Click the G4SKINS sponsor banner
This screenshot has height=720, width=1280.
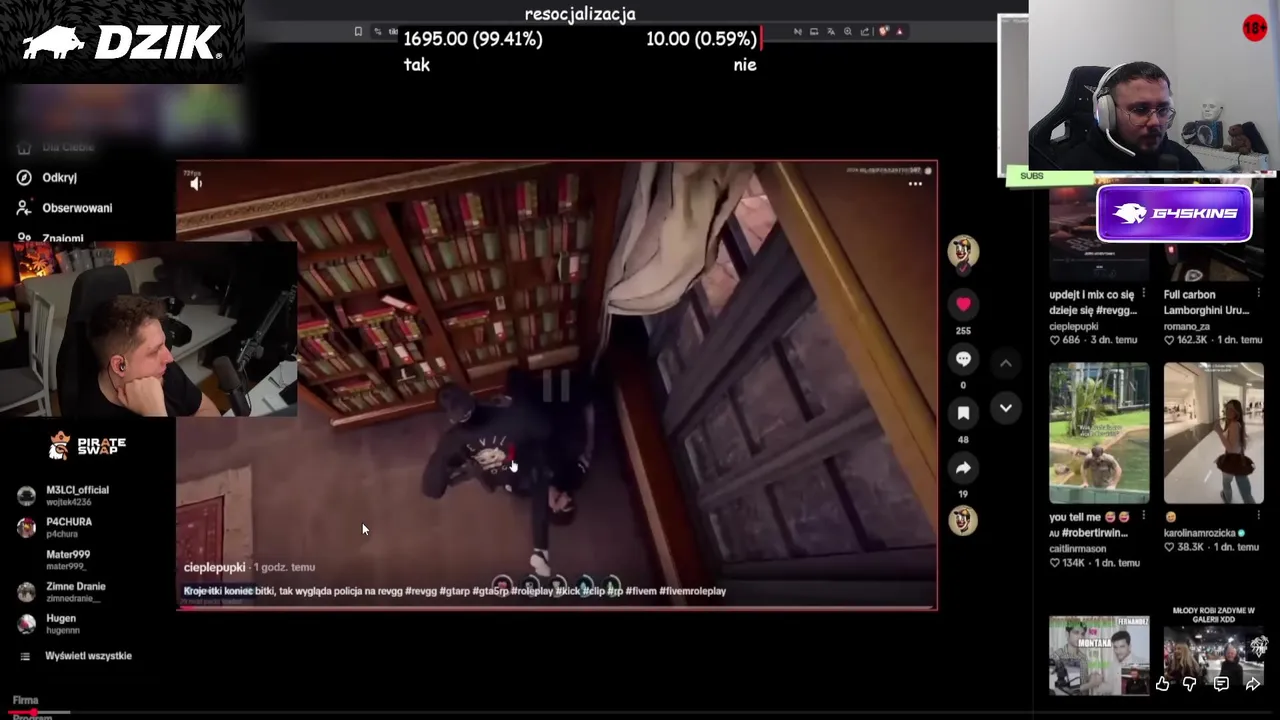click(x=1174, y=213)
